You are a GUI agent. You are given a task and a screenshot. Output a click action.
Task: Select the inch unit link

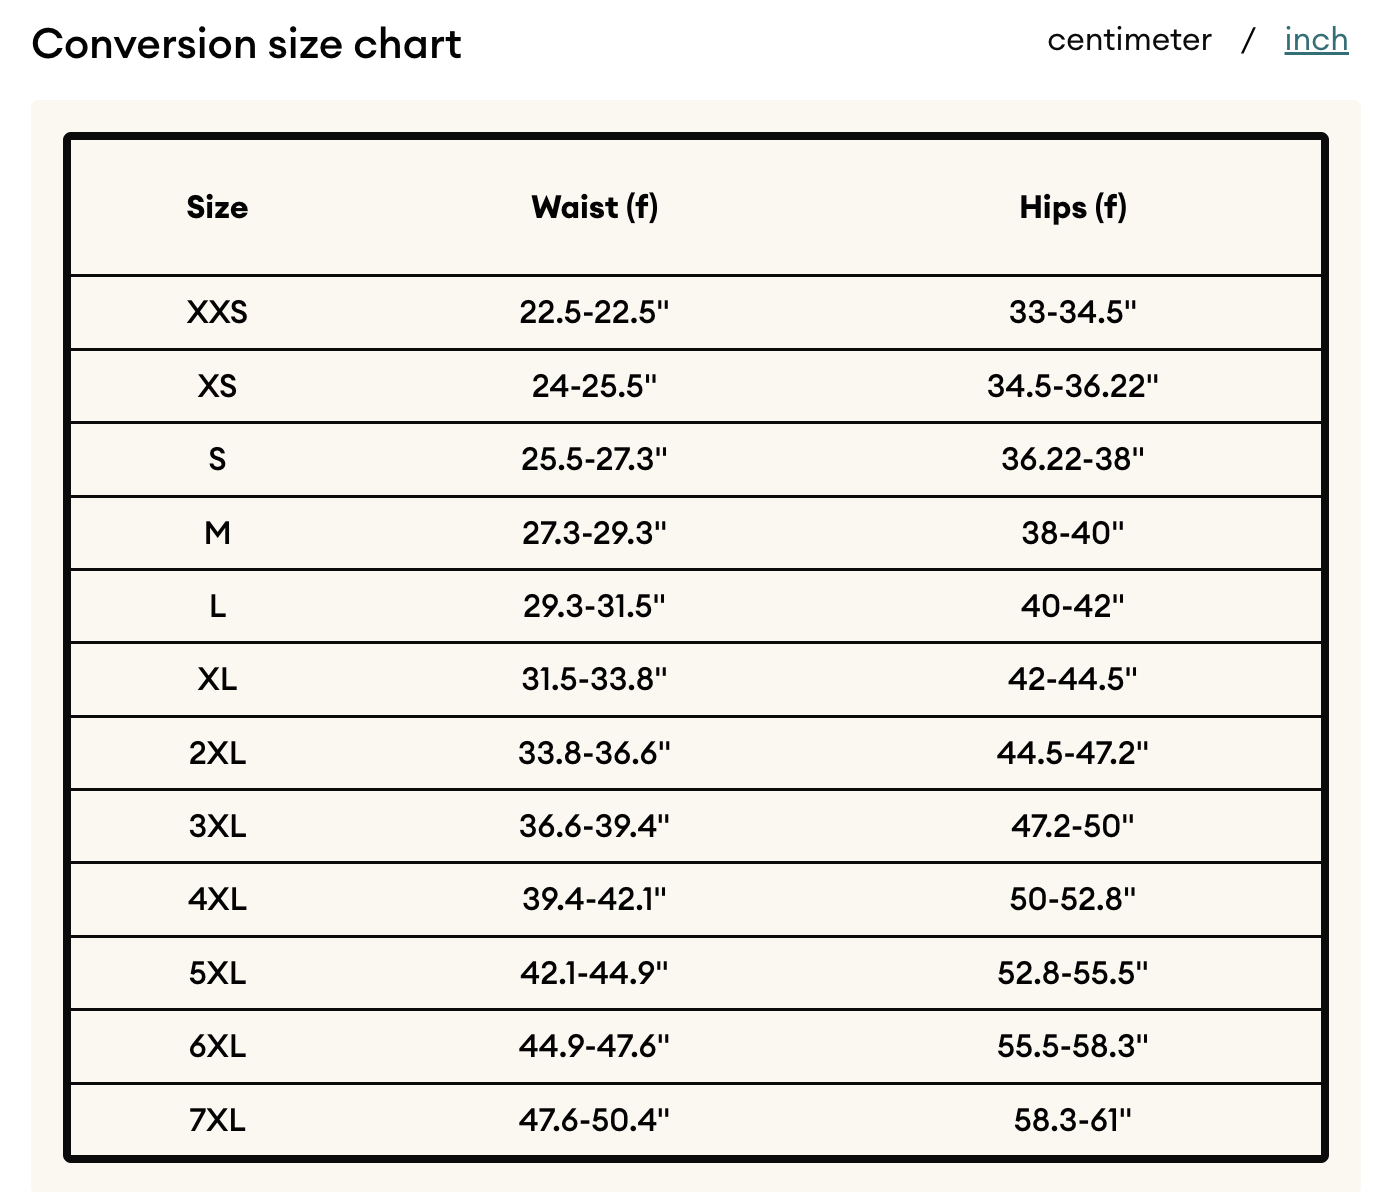coord(1316,40)
